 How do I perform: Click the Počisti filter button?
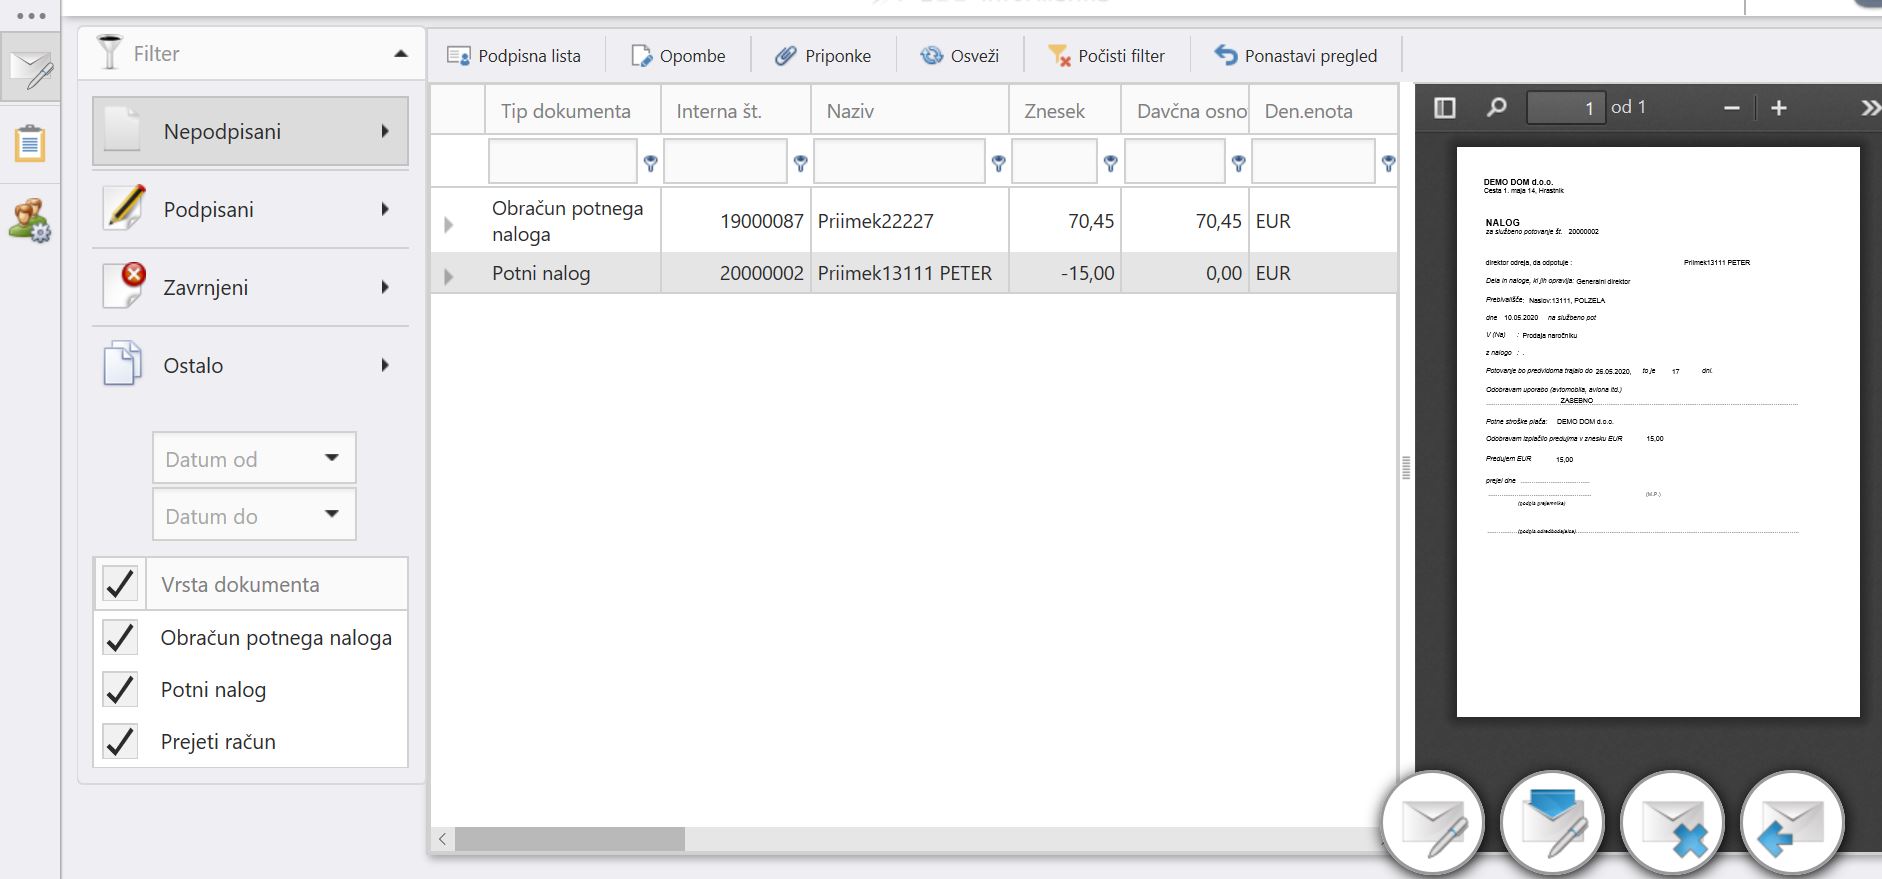point(1106,56)
